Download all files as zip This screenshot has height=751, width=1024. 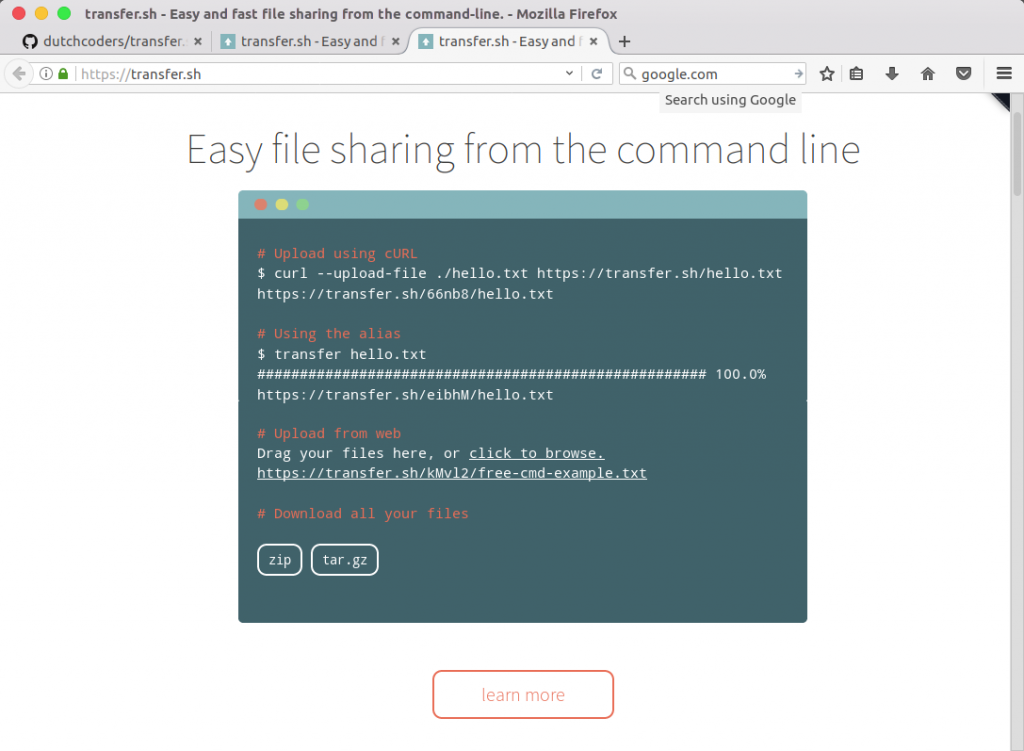[279, 559]
